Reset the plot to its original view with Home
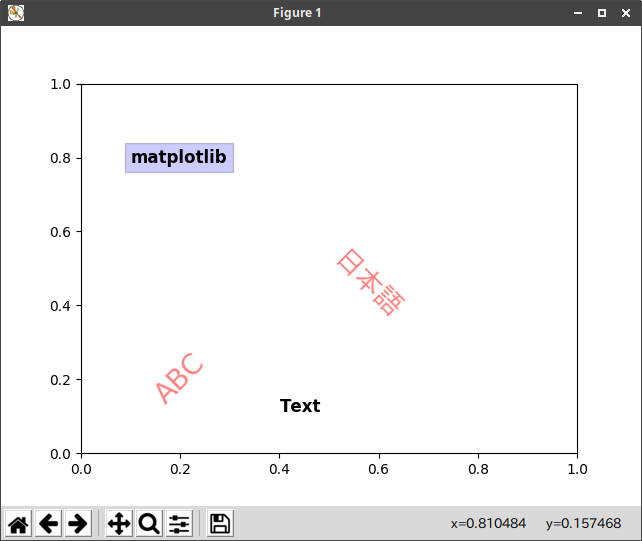642x541 pixels. (18, 523)
